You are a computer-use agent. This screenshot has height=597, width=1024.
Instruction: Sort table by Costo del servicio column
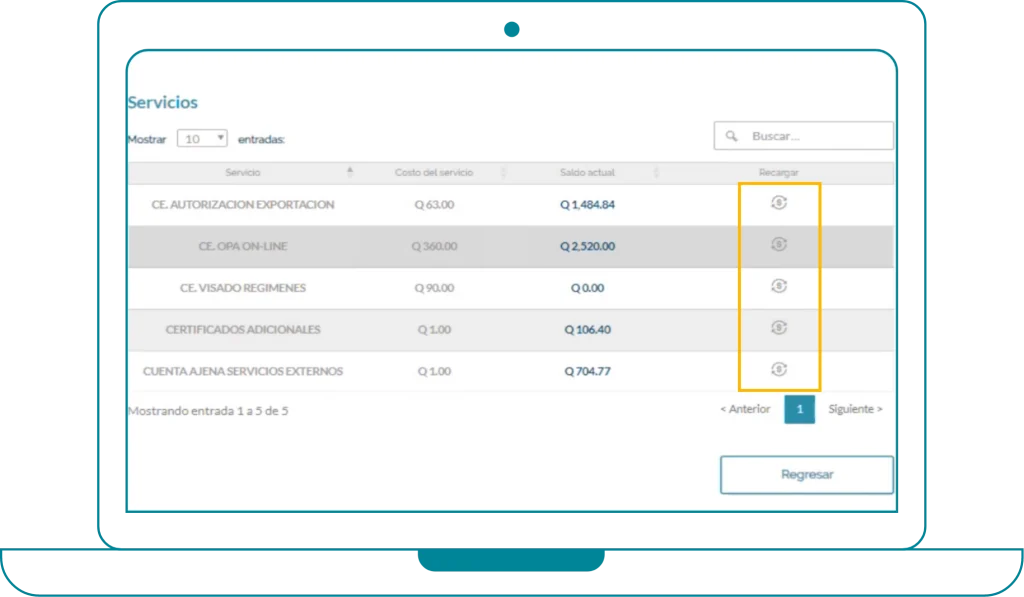point(434,173)
